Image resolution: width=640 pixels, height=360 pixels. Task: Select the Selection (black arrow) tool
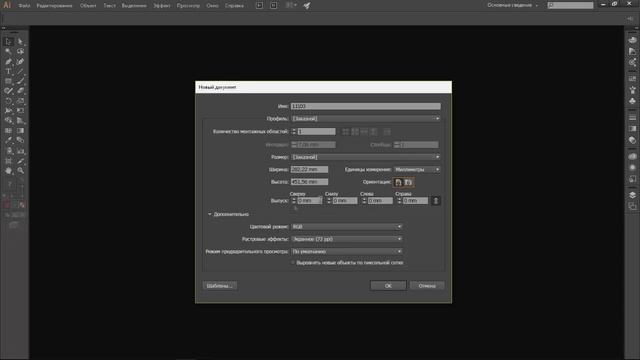click(x=8, y=42)
